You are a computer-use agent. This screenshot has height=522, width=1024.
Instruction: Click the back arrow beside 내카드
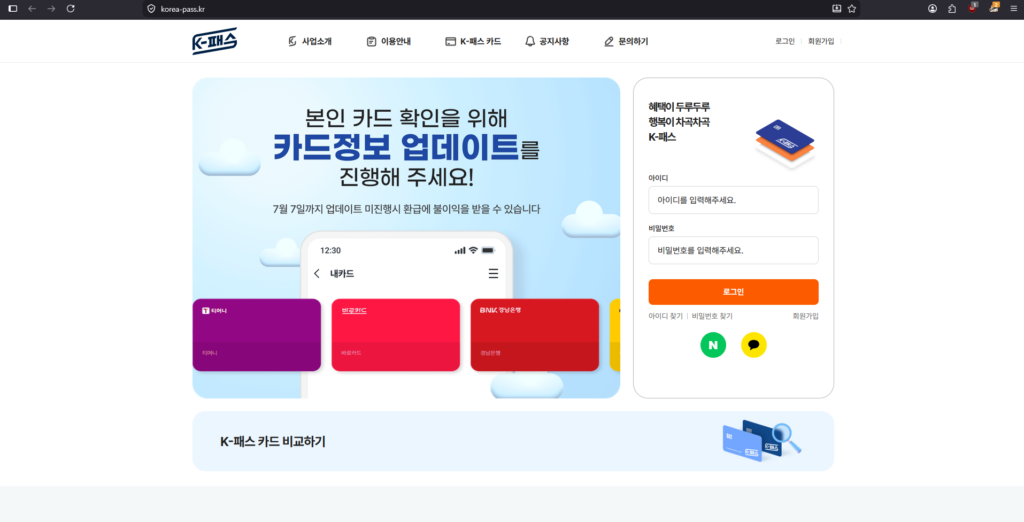pyautogui.click(x=317, y=274)
